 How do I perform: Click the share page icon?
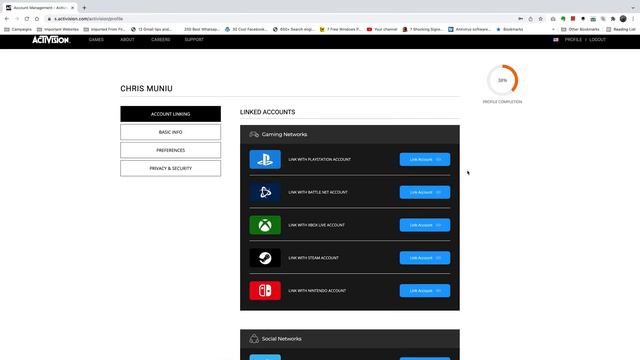coord(530,19)
